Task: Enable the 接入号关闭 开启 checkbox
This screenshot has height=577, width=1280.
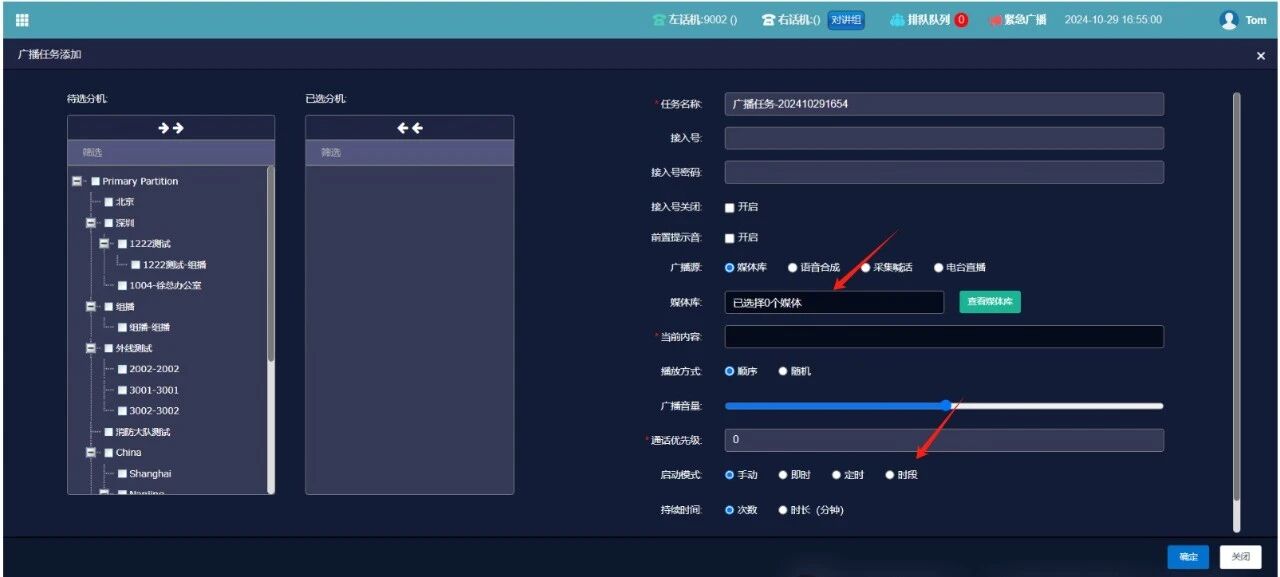Action: [x=730, y=207]
